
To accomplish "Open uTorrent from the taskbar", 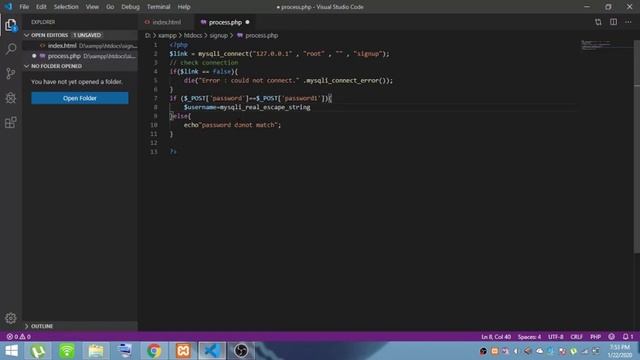I will pyautogui.click(x=38, y=351).
